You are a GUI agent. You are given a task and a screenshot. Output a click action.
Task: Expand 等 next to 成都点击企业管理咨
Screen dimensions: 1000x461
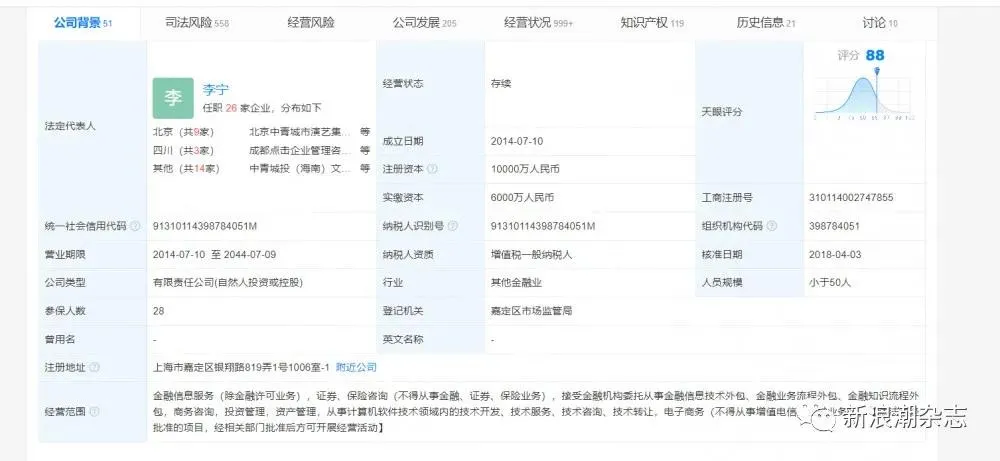pos(365,151)
